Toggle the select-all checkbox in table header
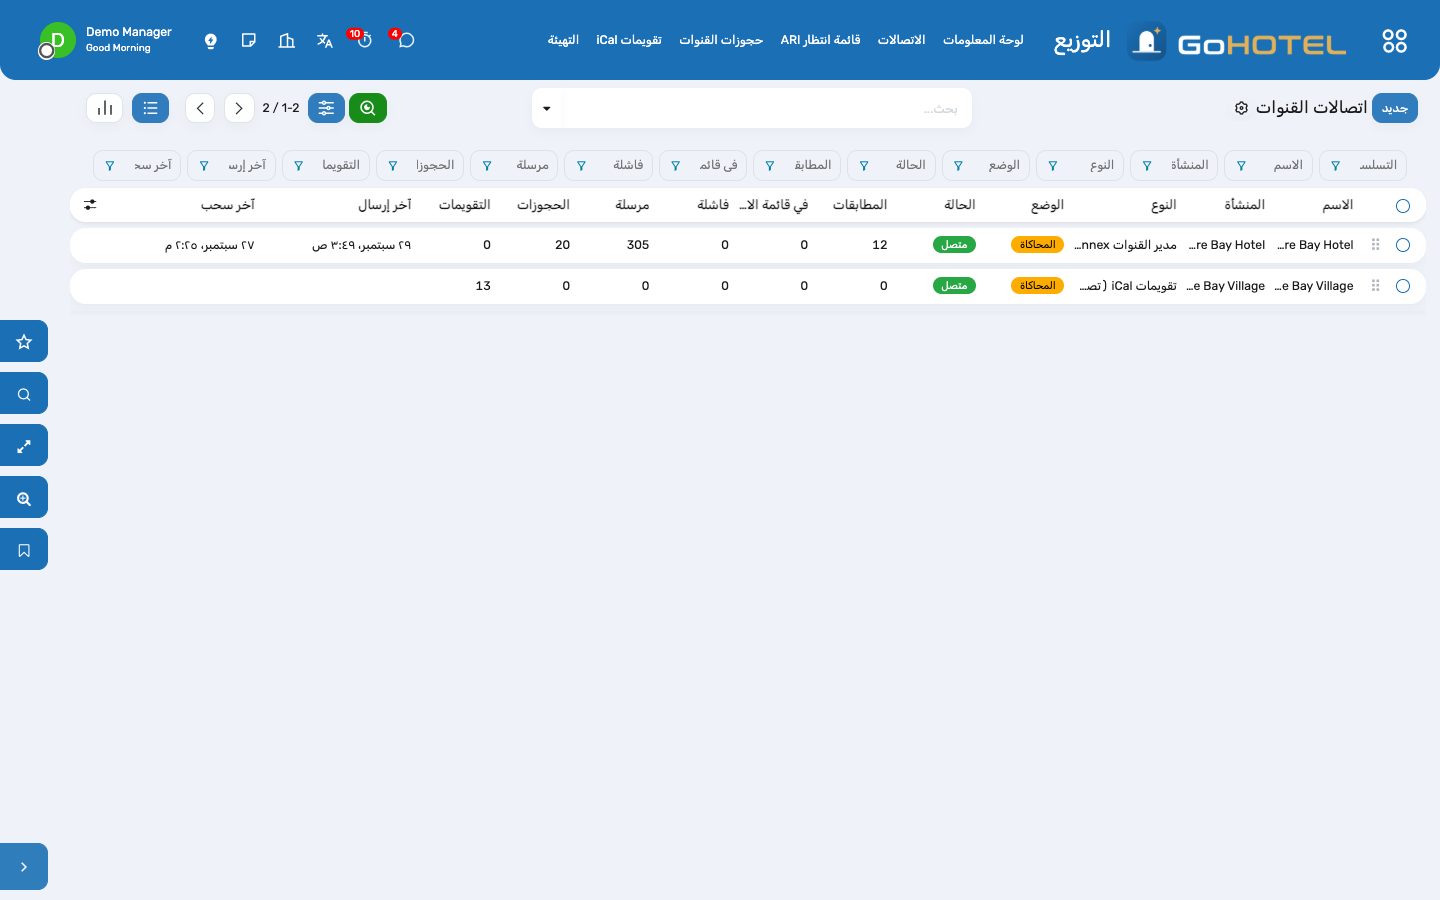This screenshot has width=1440, height=900. pyautogui.click(x=1403, y=206)
